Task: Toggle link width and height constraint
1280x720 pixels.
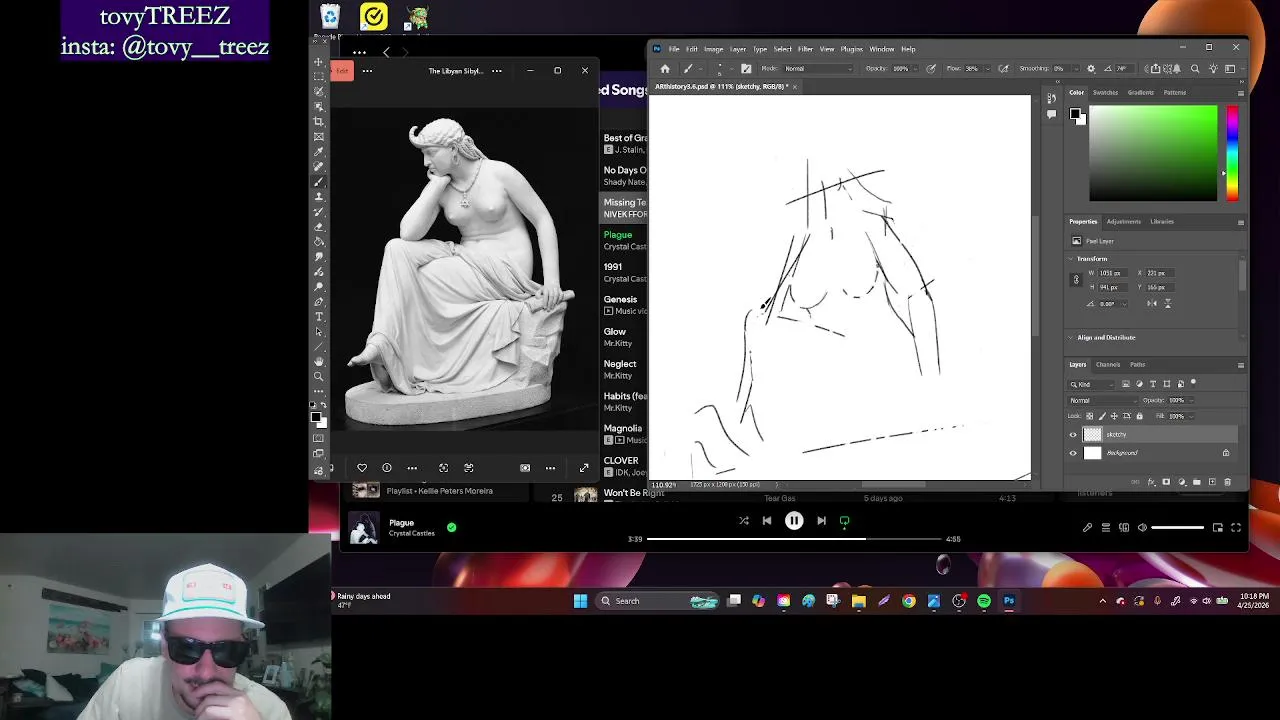Action: 1076,280
